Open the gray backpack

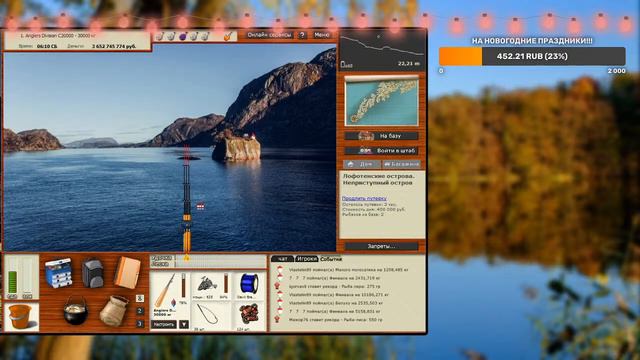93,273
